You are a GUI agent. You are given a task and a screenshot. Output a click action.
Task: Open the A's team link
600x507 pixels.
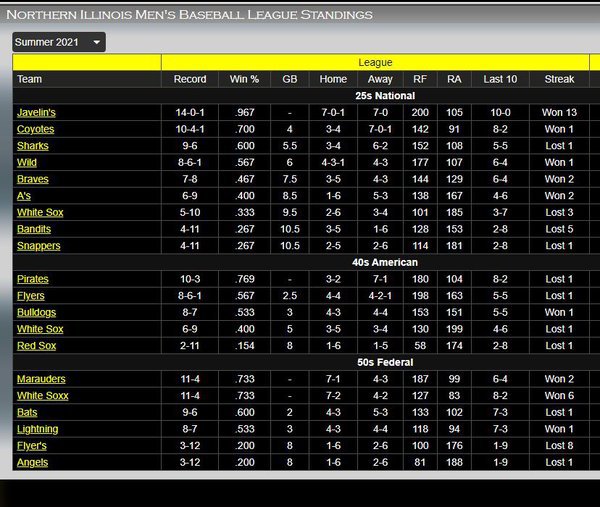point(24,196)
